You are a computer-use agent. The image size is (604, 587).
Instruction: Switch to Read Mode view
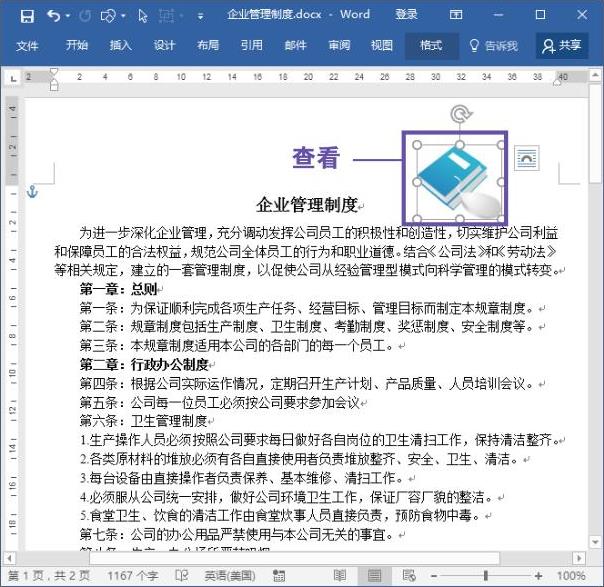coord(339,576)
